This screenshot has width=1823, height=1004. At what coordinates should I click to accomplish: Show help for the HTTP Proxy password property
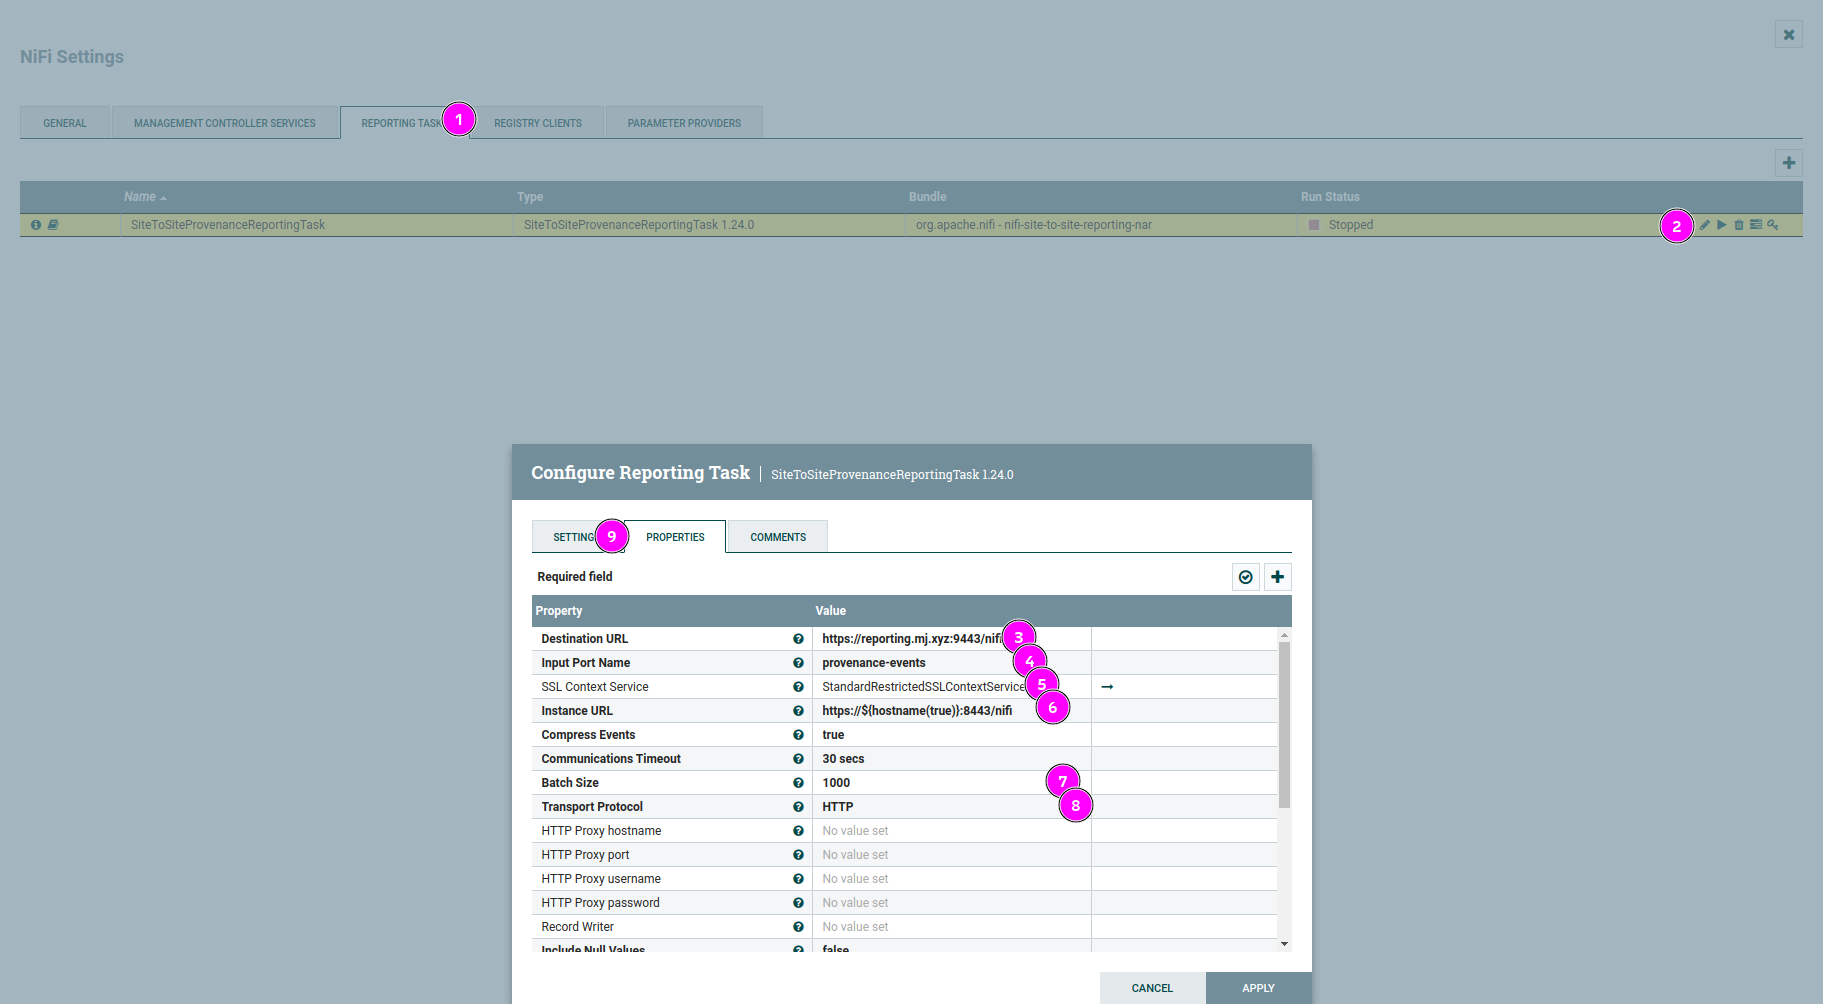pyautogui.click(x=798, y=903)
